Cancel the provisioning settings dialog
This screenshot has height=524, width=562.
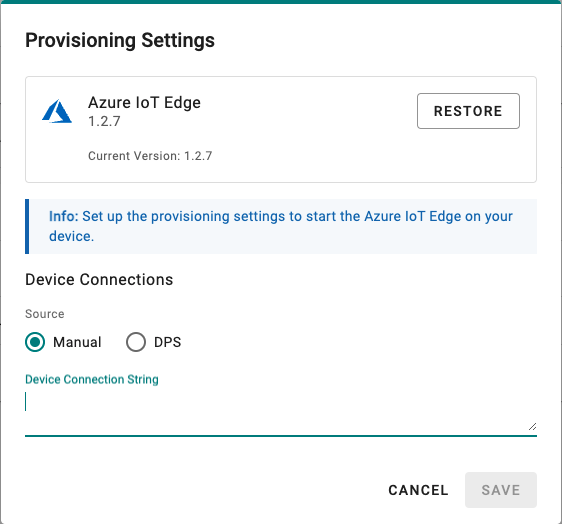click(418, 490)
